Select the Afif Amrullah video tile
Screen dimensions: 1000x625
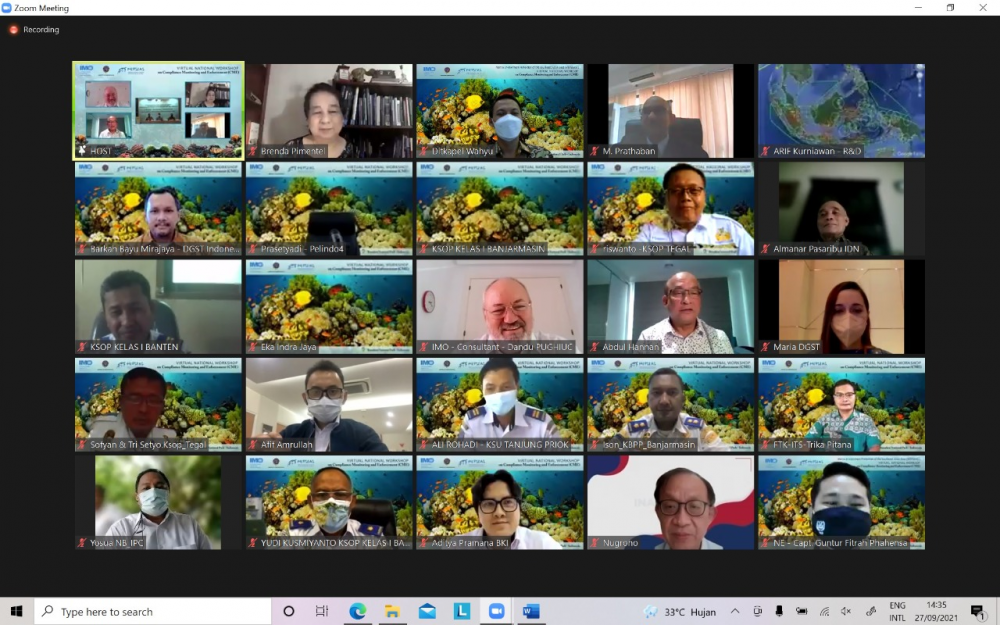click(329, 405)
